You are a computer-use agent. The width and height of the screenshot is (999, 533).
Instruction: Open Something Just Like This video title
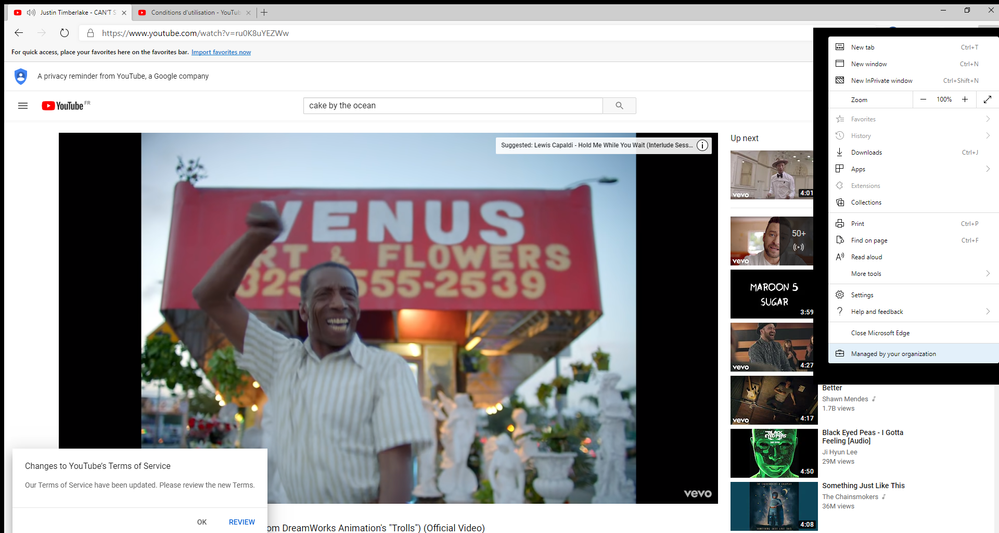click(863, 485)
